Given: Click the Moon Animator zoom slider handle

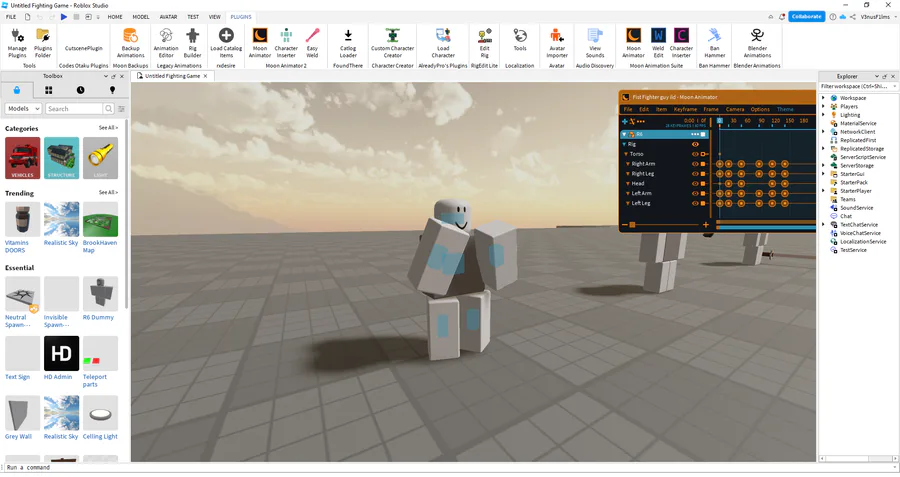Looking at the screenshot, I should (x=632, y=225).
